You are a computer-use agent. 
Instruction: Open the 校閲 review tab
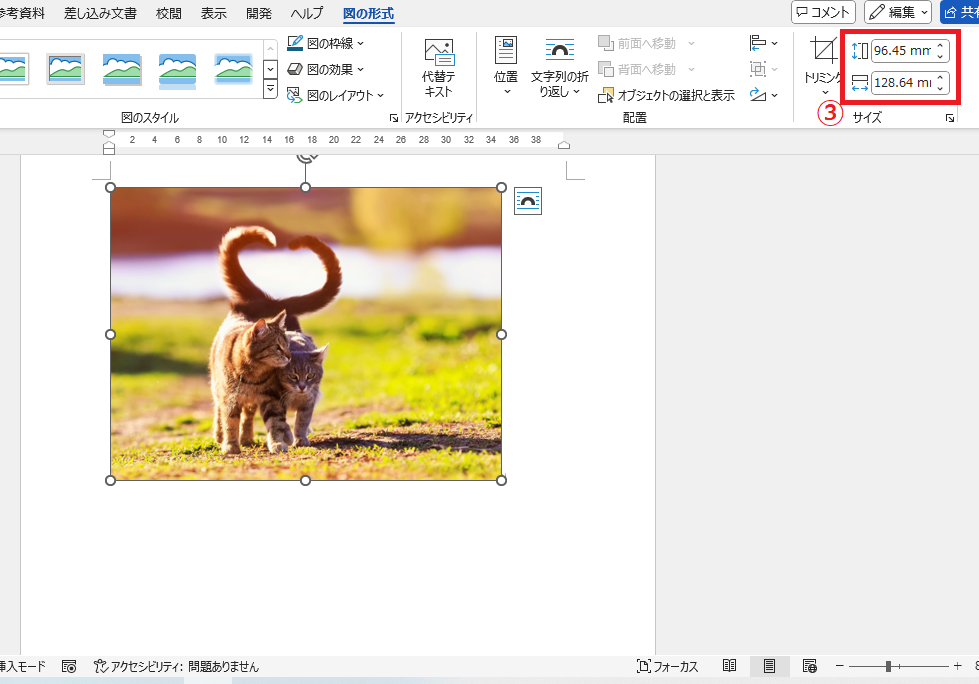point(169,13)
